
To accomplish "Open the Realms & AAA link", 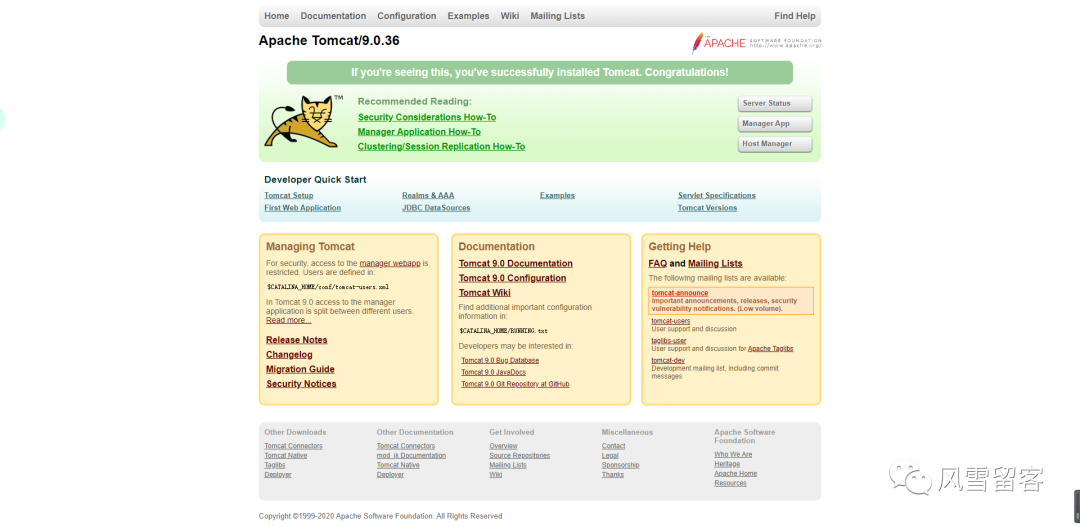I will (428, 196).
